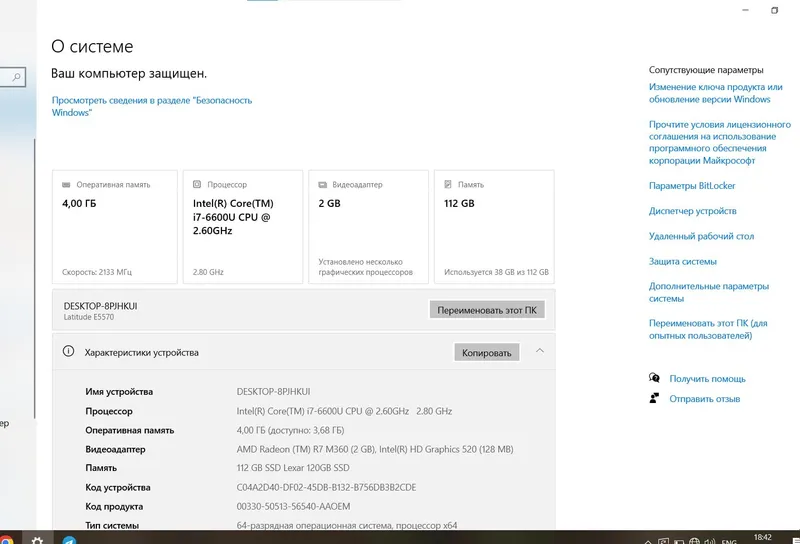800x544 pixels.
Task: Click the Ваш компьютер защищен status text
Action: (129, 73)
